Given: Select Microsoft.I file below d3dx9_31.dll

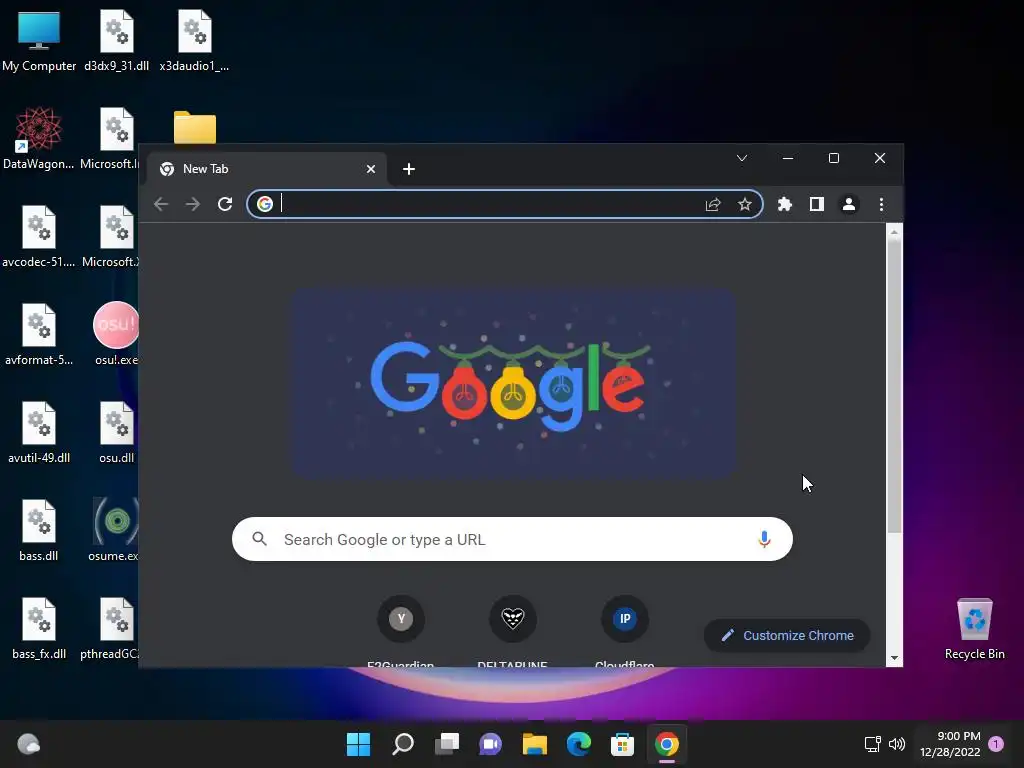Looking at the screenshot, I should point(110,139).
